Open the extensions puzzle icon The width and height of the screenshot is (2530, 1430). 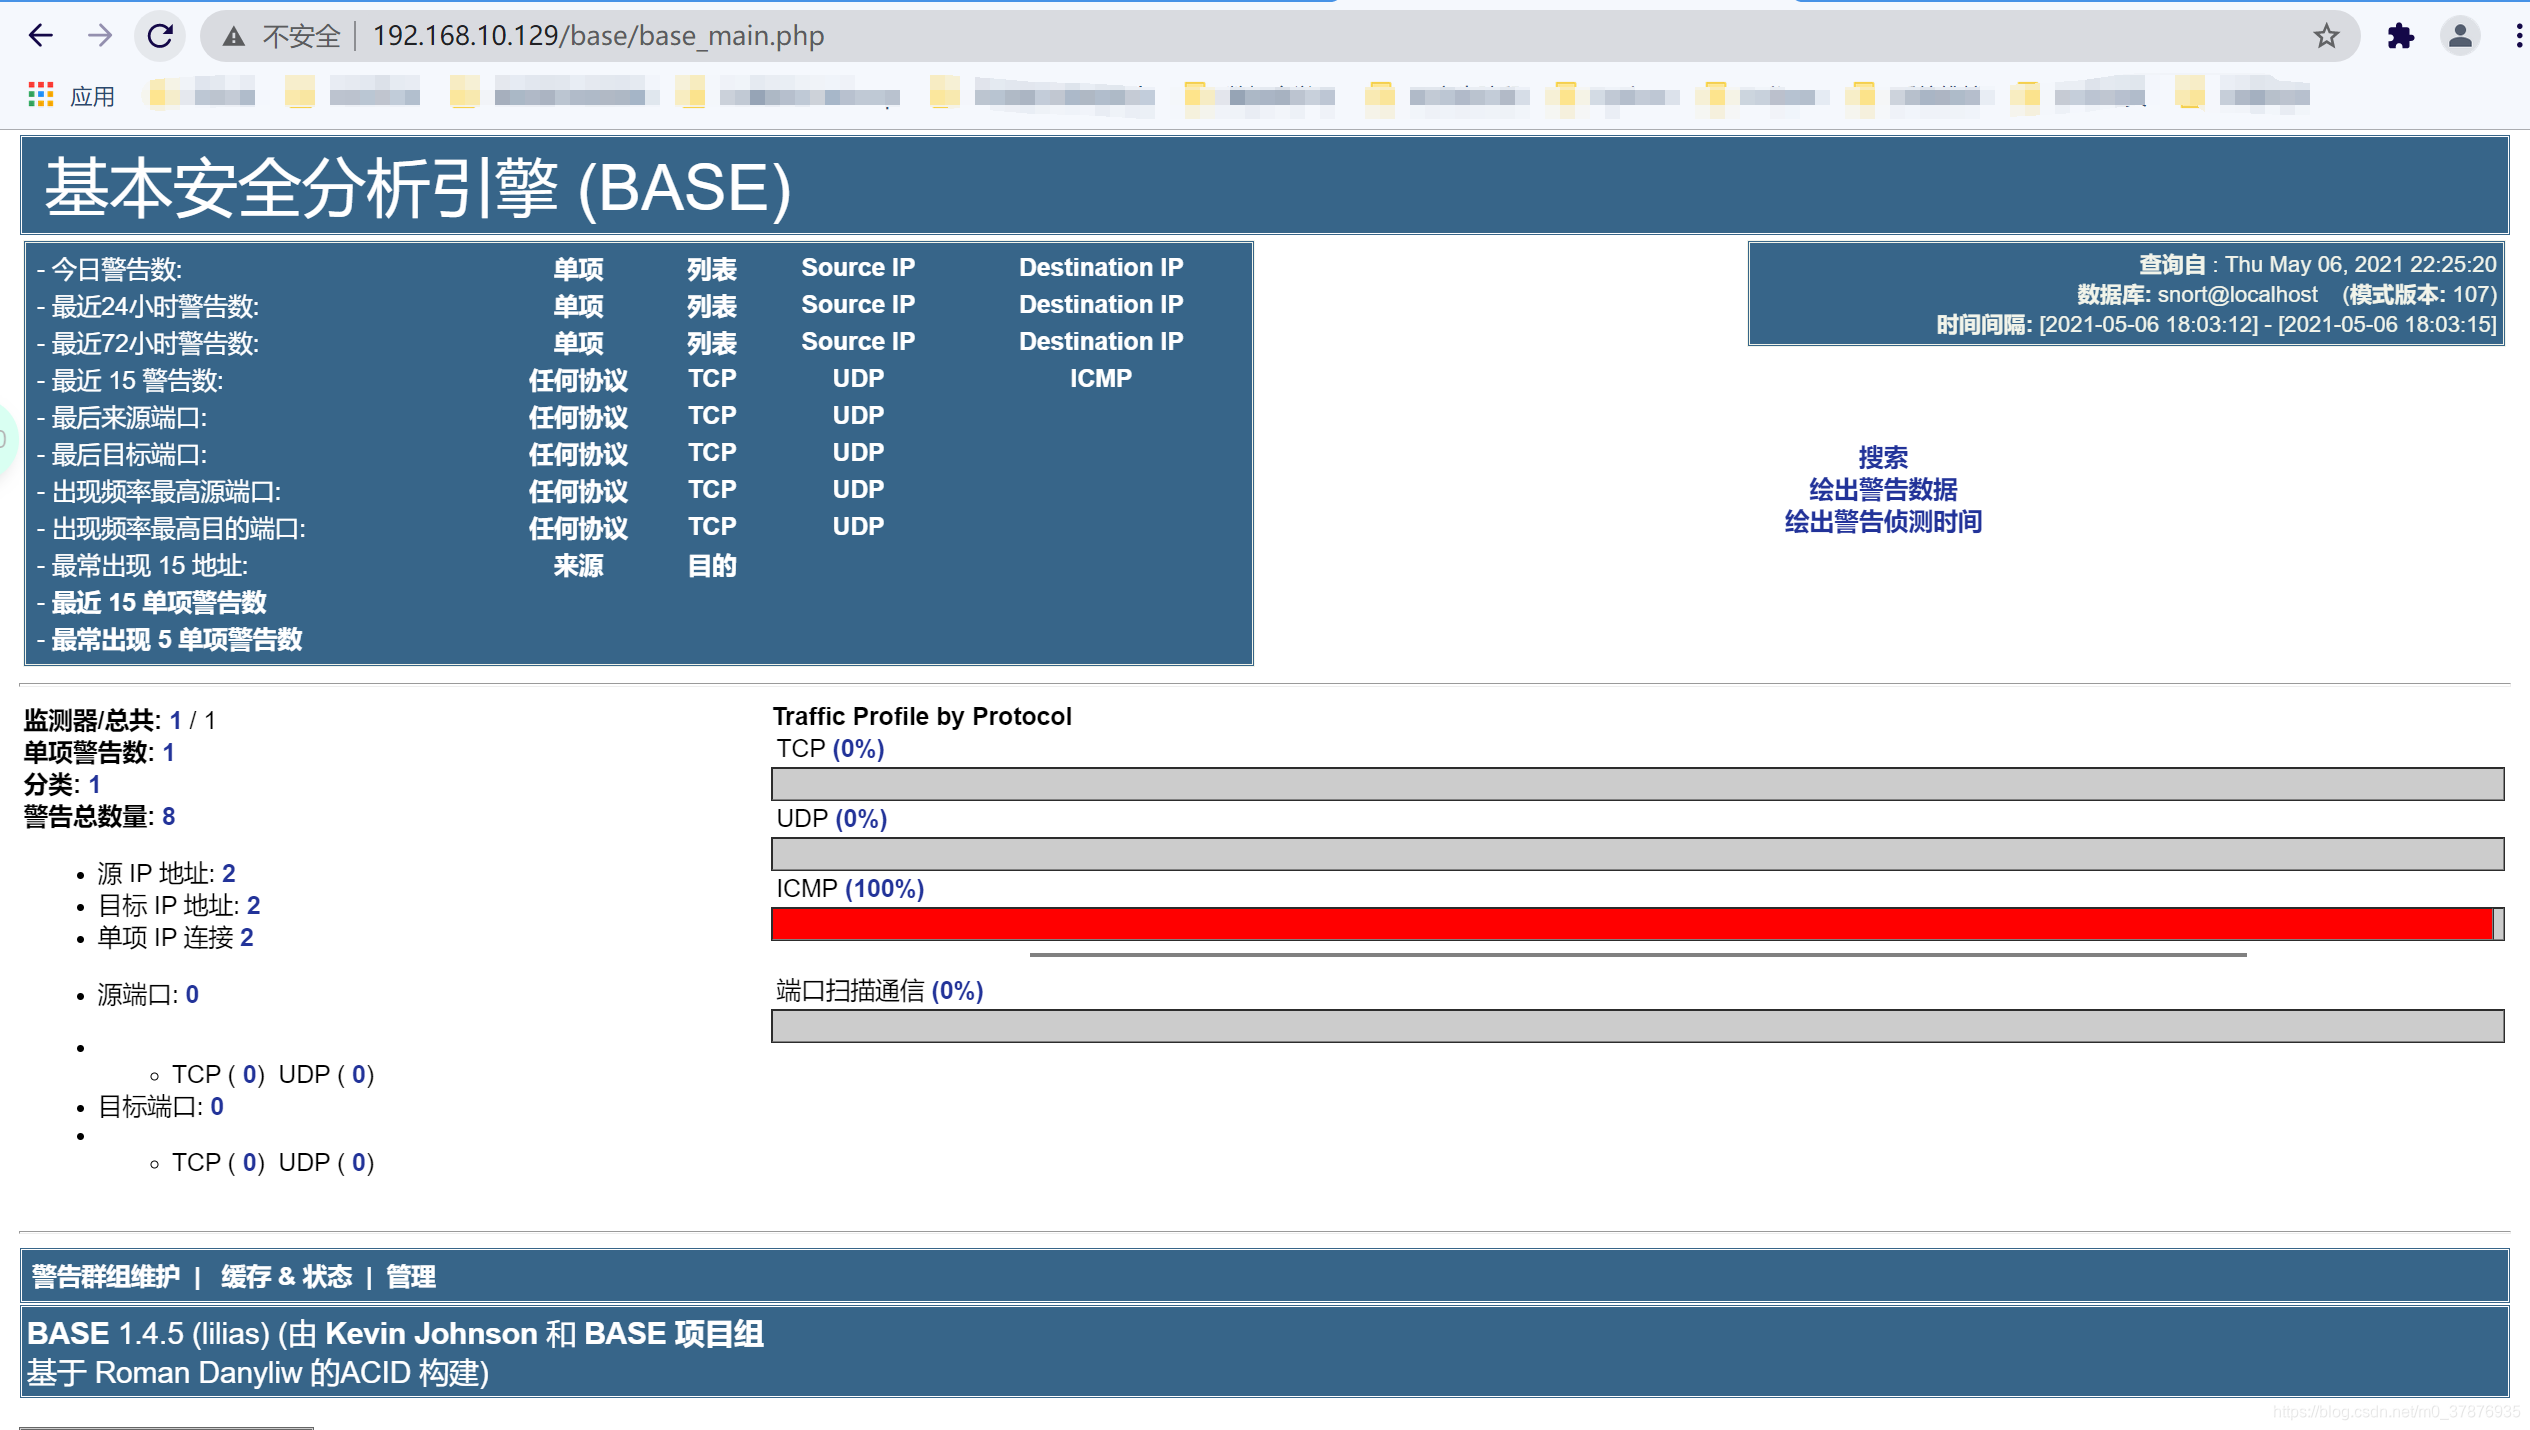click(x=2400, y=36)
